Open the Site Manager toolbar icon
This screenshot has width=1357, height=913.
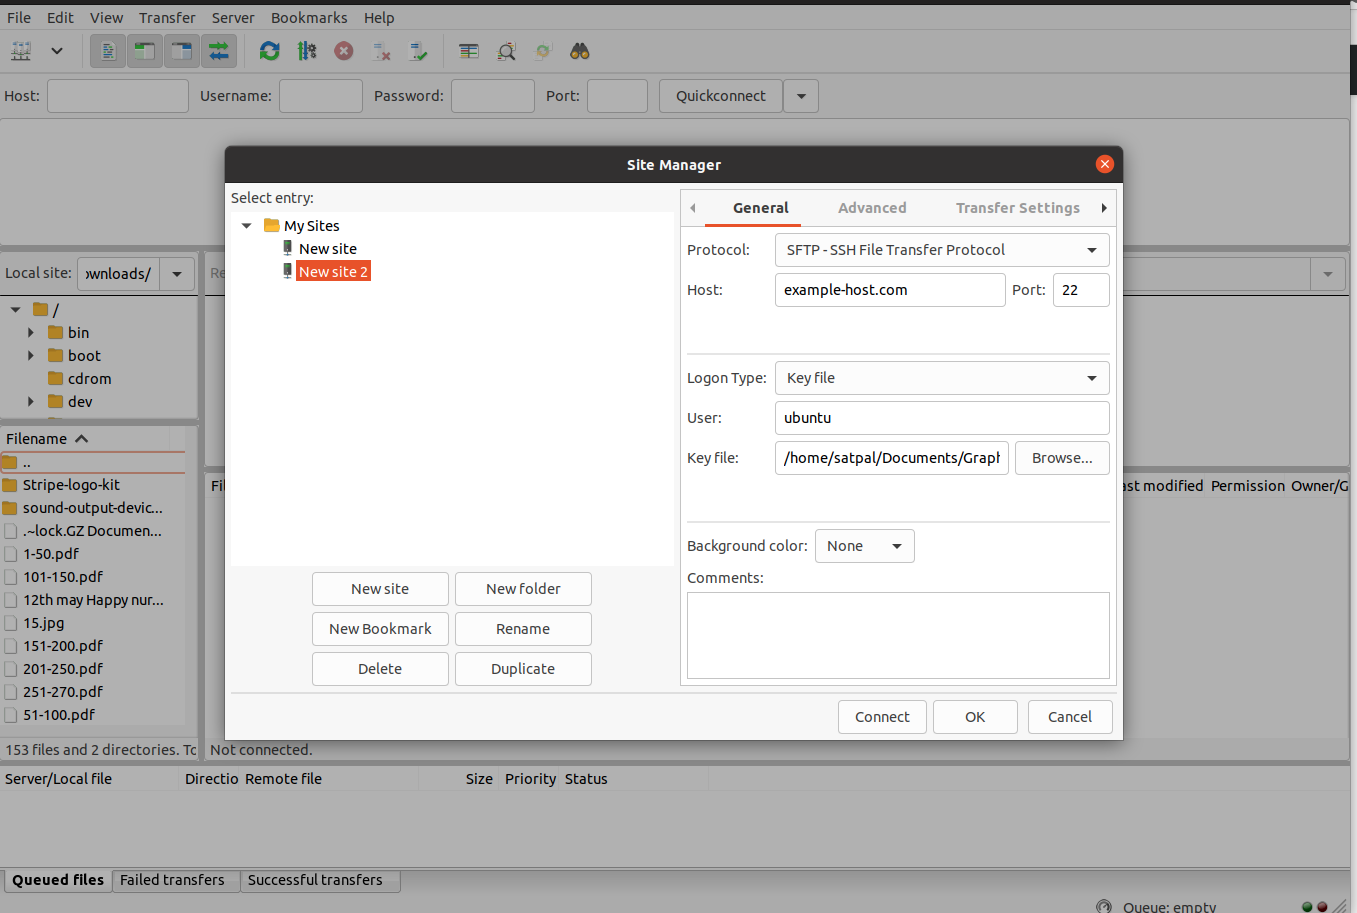pyautogui.click(x=20, y=50)
